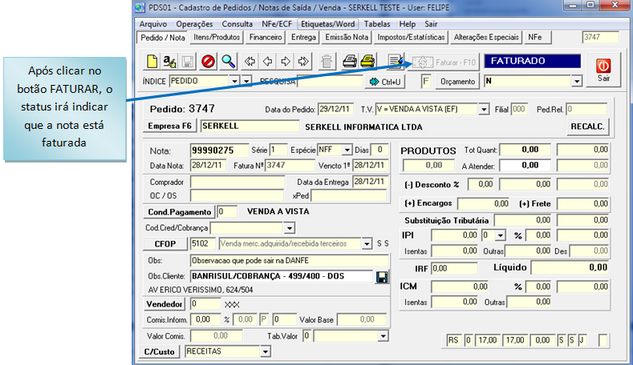Screen dimensions: 633x365
Task: Open the NFe/ECF menu
Action: click(x=277, y=24)
